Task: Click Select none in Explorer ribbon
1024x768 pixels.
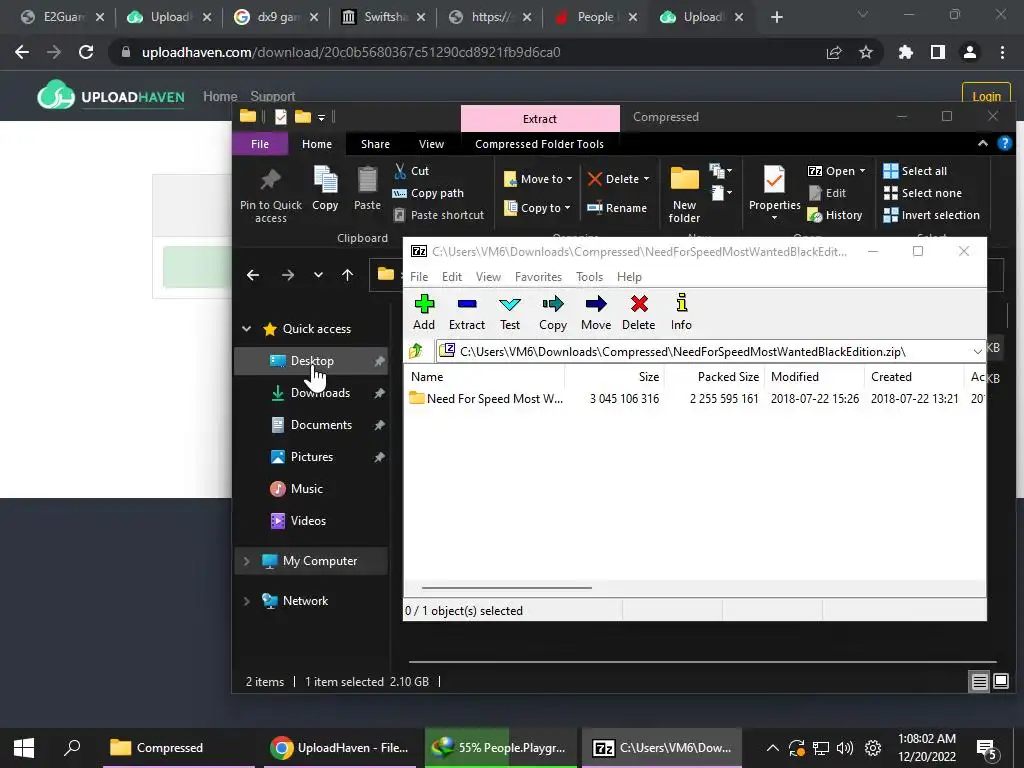Action: [923, 193]
